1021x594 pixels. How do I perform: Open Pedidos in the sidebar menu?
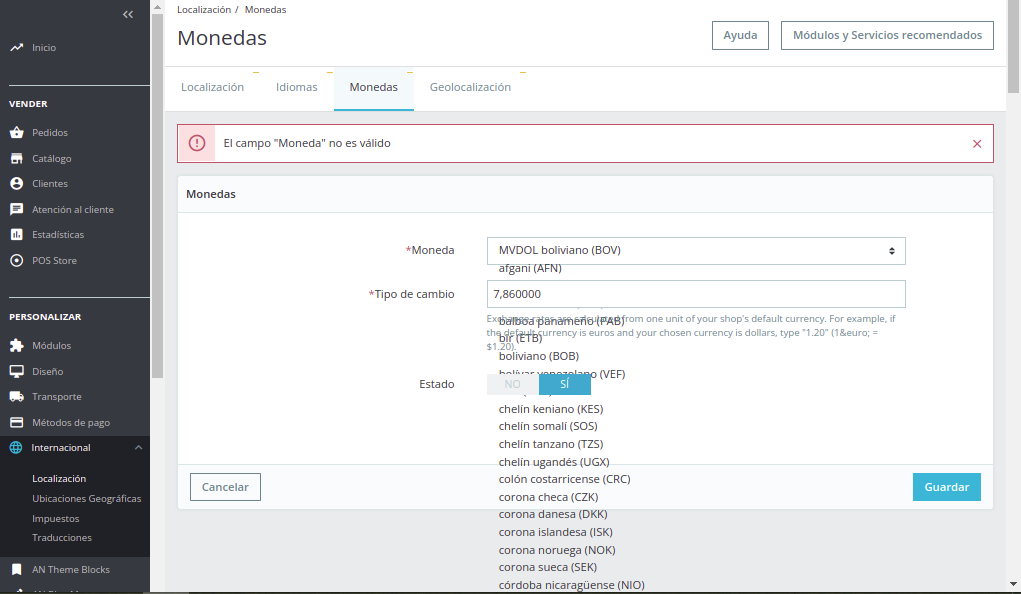[x=50, y=132]
